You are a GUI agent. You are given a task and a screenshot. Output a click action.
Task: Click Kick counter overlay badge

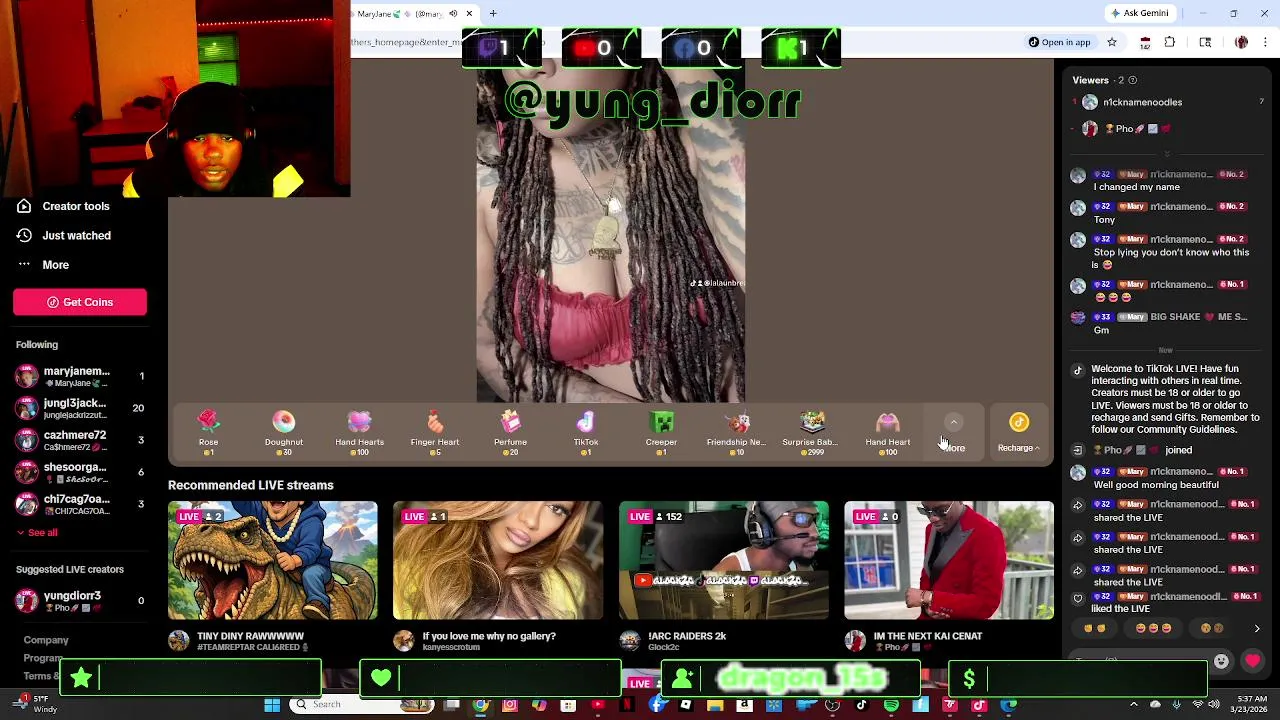(x=801, y=48)
